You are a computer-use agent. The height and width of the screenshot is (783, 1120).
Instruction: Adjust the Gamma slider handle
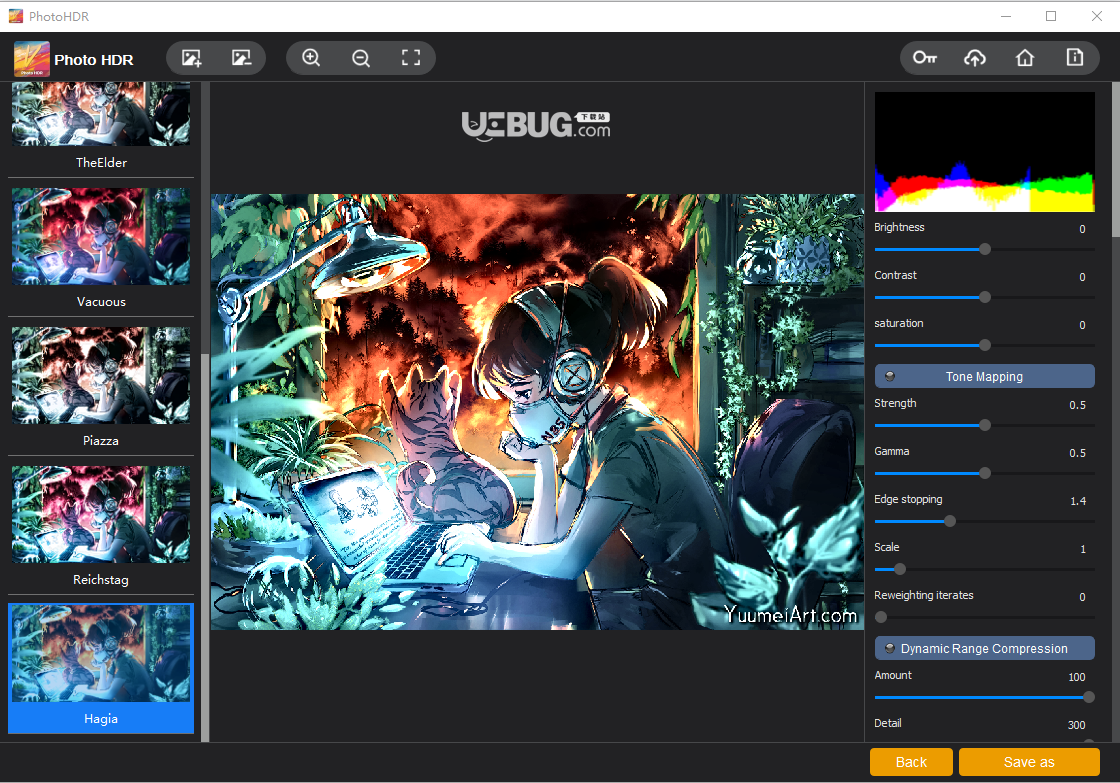984,473
